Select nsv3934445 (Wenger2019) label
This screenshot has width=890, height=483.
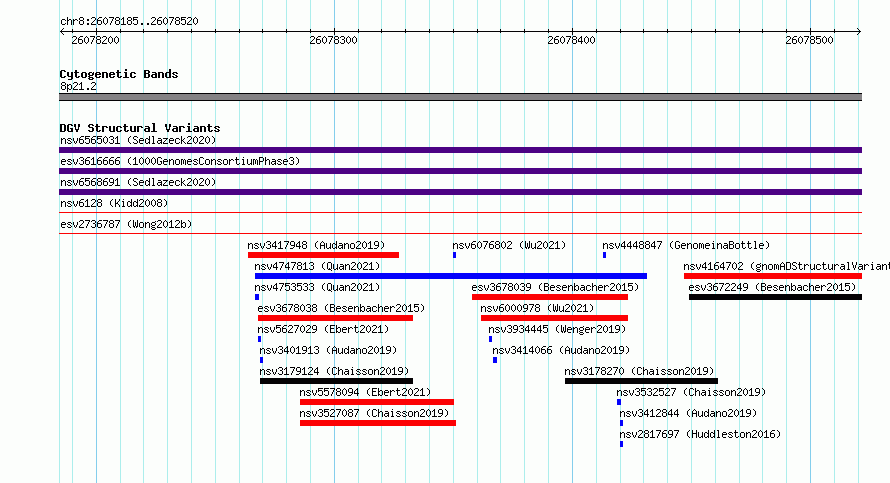coord(557,329)
